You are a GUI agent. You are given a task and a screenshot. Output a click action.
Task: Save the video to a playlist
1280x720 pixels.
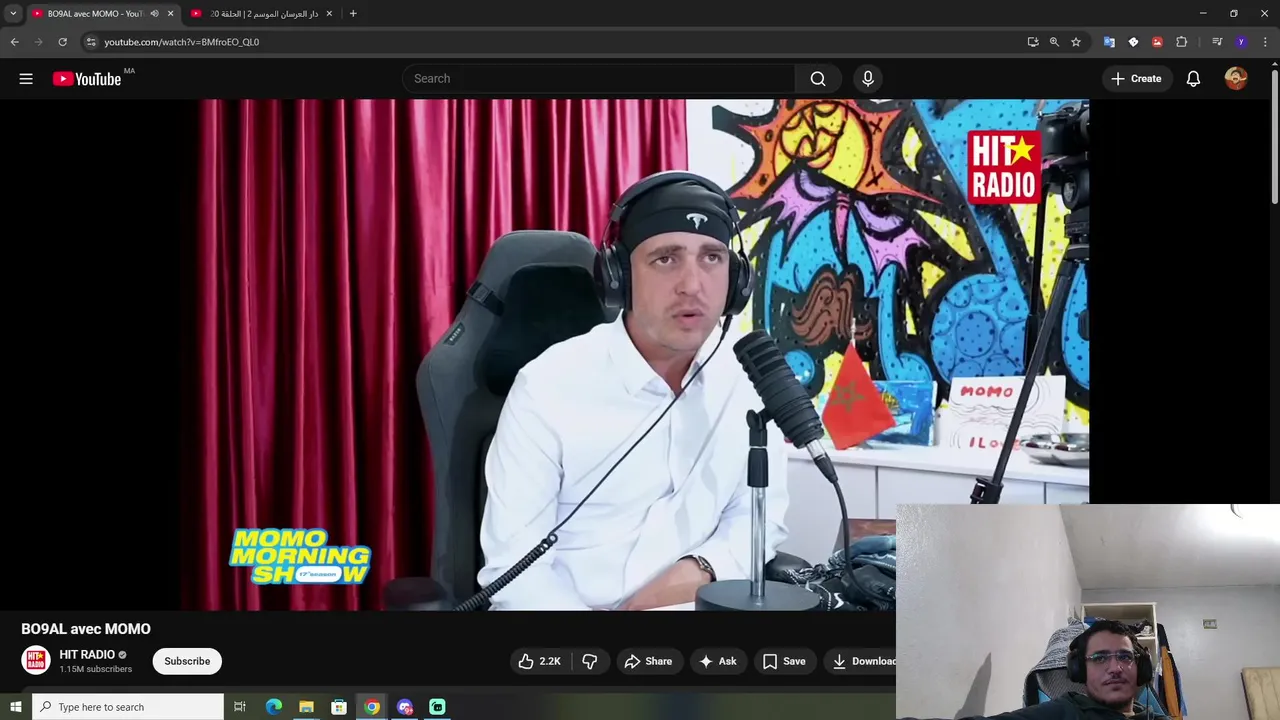click(784, 661)
